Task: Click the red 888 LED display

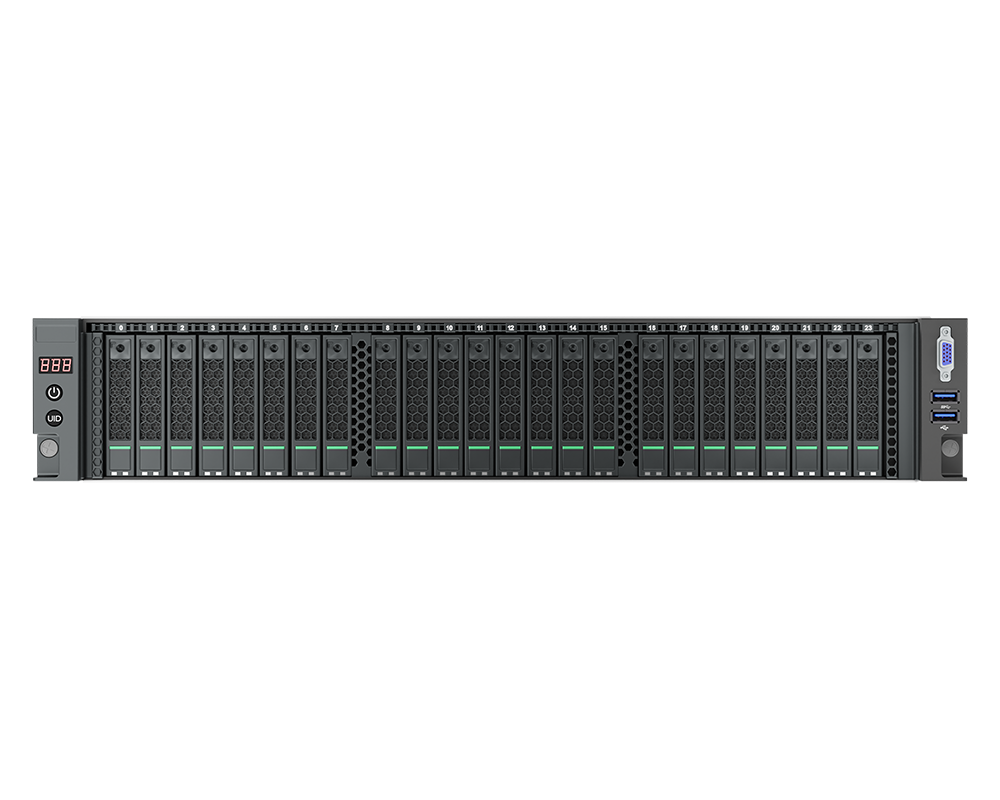Action: tap(55, 365)
